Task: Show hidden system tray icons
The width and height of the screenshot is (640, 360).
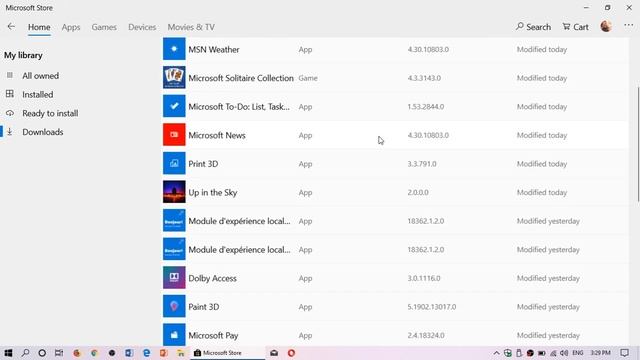Action: click(x=496, y=353)
